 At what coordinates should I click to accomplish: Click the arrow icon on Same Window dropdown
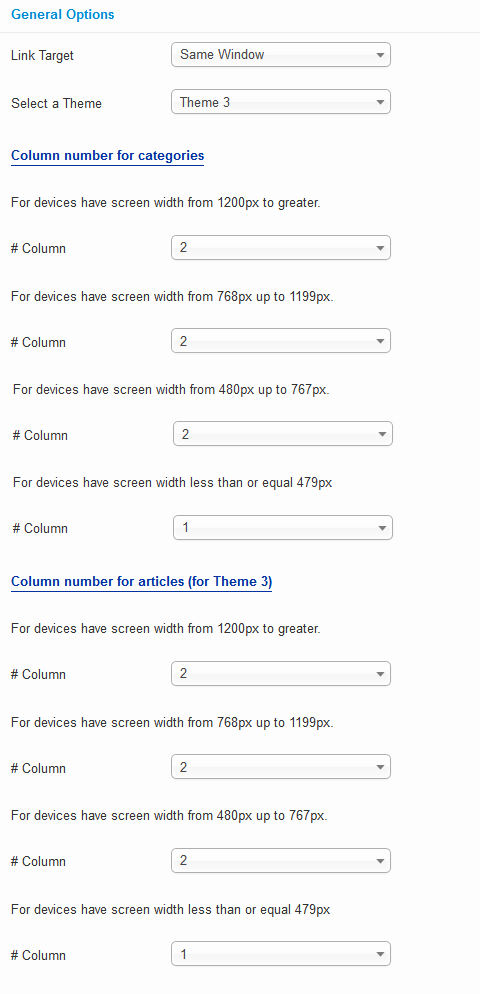coord(380,55)
